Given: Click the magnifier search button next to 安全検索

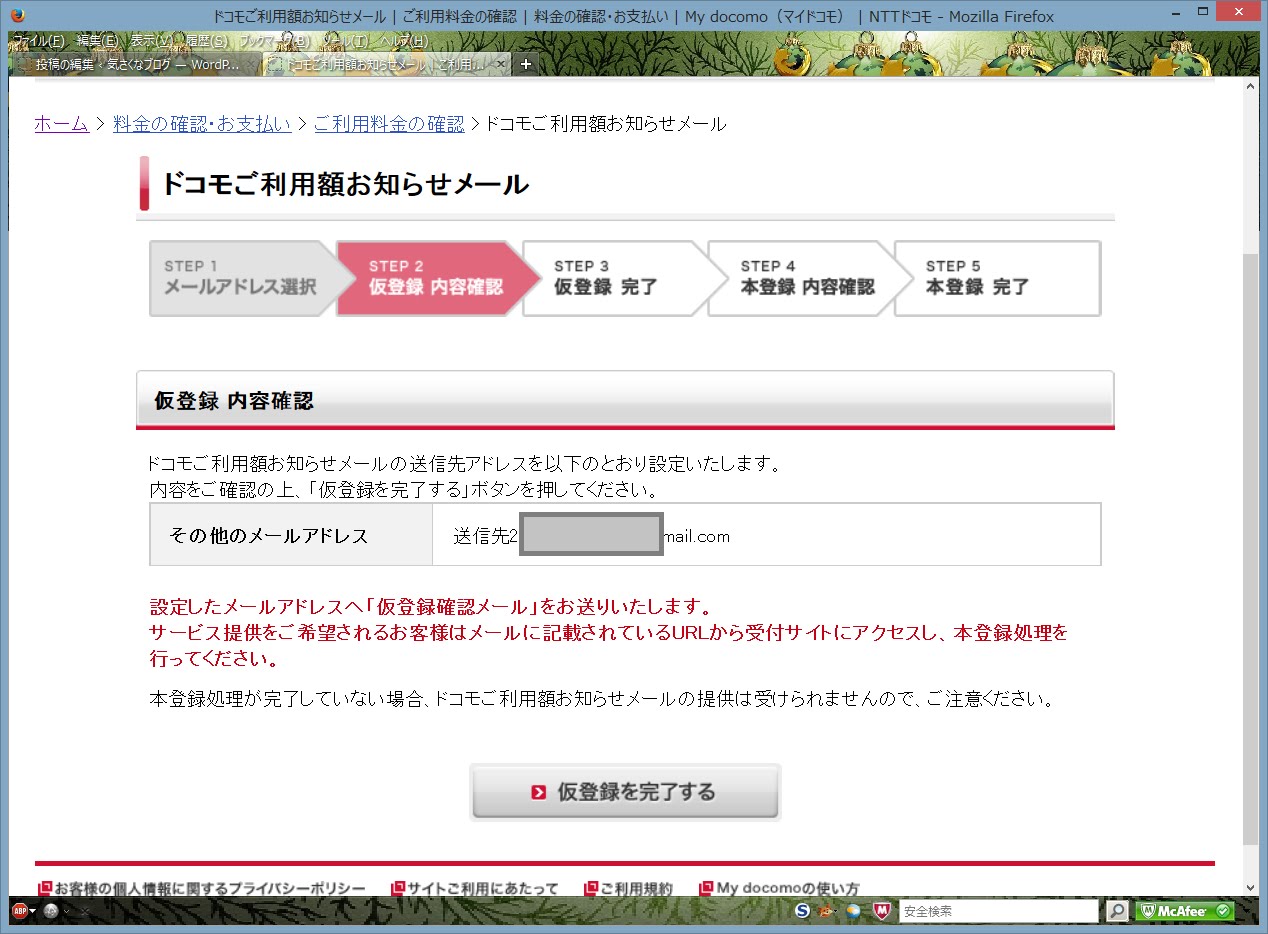Looking at the screenshot, I should point(1117,911).
